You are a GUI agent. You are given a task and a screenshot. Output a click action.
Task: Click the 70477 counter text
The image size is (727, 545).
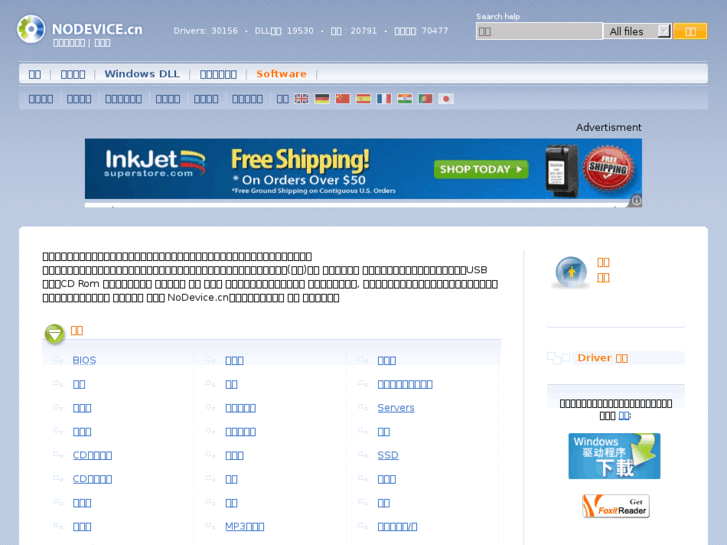[421, 31]
